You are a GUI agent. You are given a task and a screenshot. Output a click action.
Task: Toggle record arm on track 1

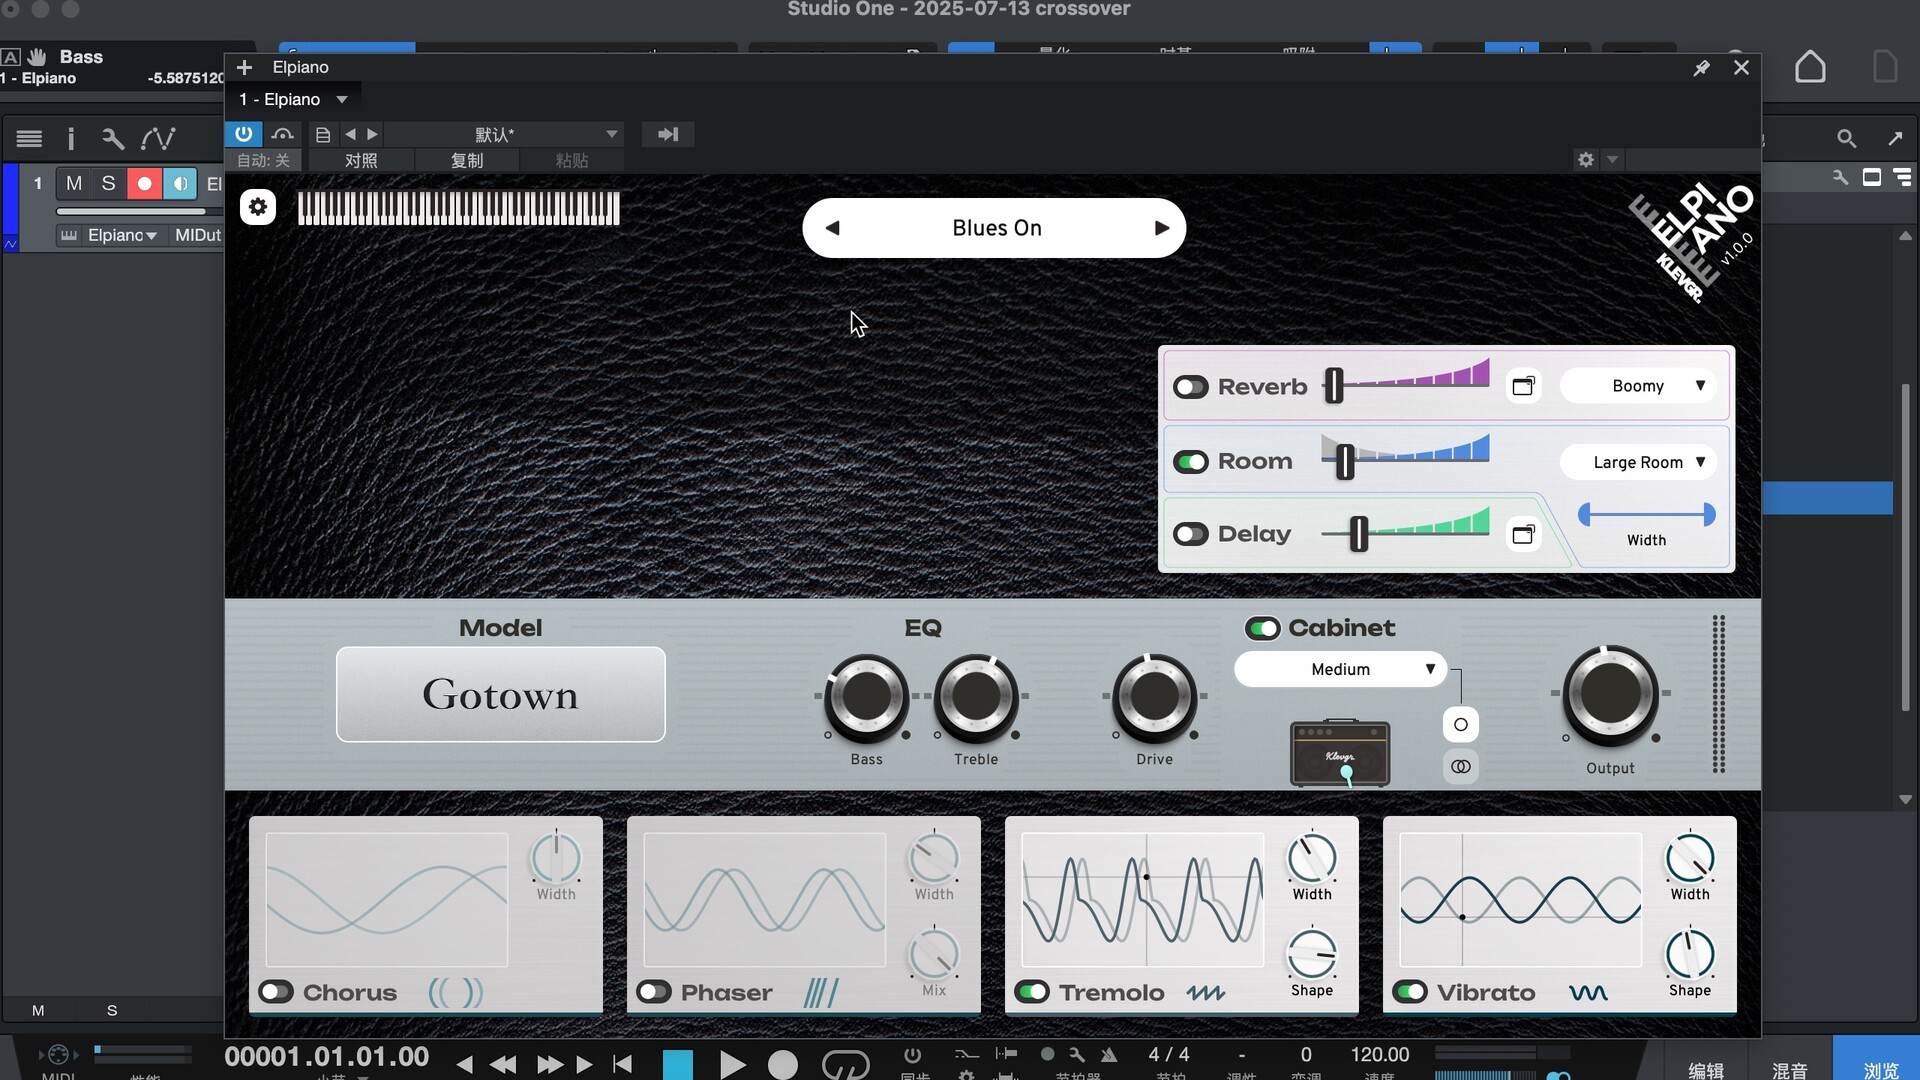click(x=144, y=183)
